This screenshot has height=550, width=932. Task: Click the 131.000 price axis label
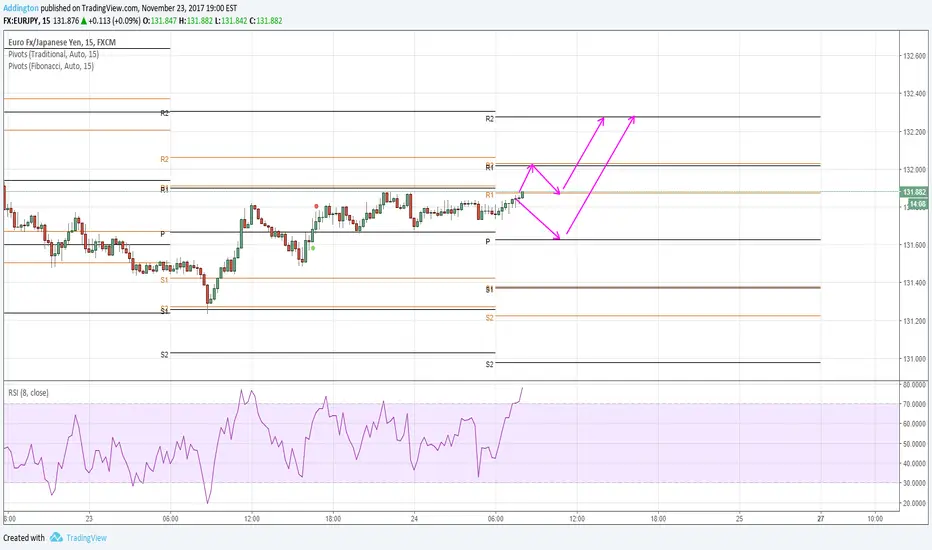914,359
